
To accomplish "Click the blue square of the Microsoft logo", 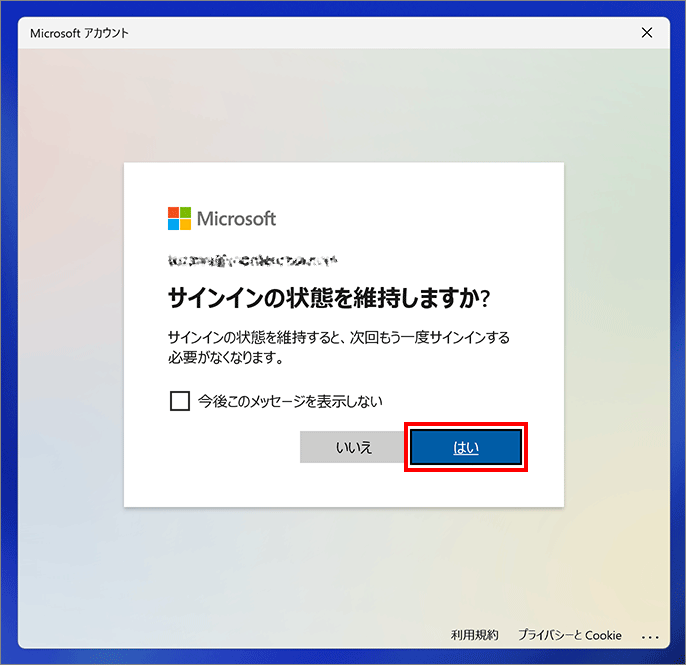I will [x=173, y=224].
